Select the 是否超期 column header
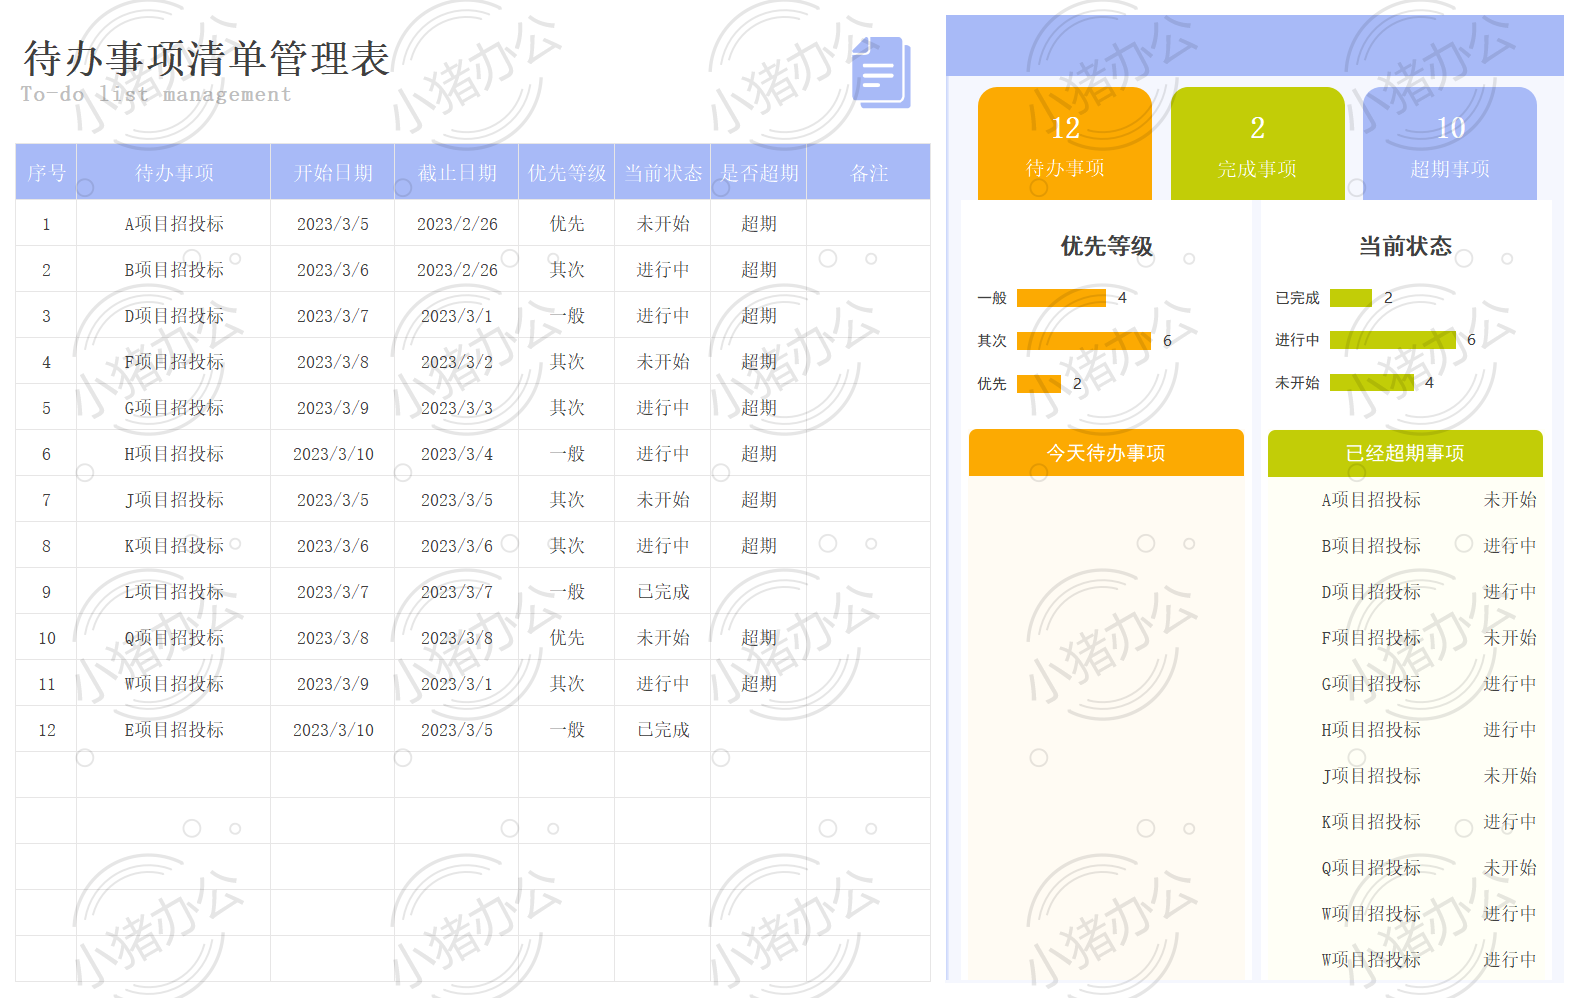This screenshot has width=1579, height=998. pyautogui.click(x=759, y=173)
